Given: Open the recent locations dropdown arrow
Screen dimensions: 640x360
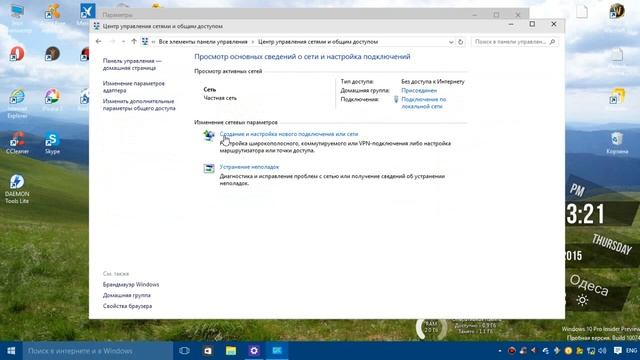Looking at the screenshot, I should [123, 42].
